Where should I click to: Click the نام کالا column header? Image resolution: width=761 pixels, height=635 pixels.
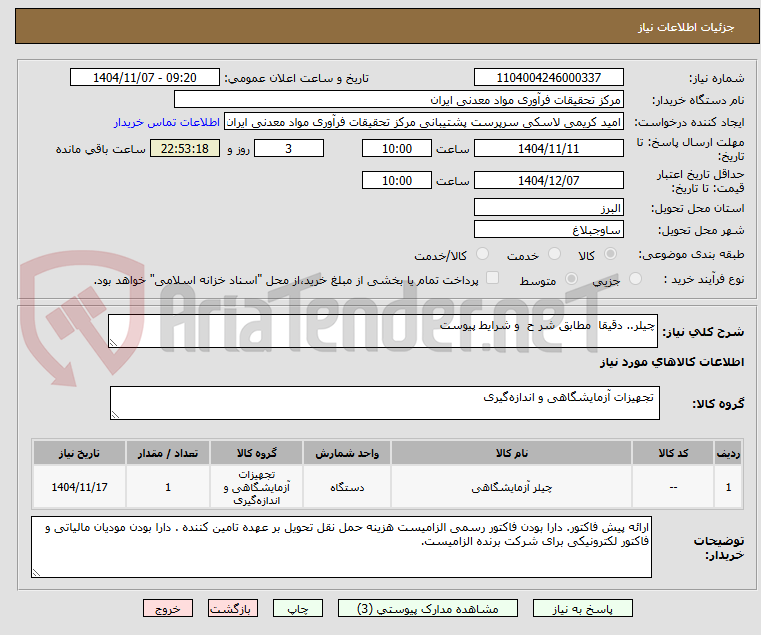pyautogui.click(x=512, y=453)
